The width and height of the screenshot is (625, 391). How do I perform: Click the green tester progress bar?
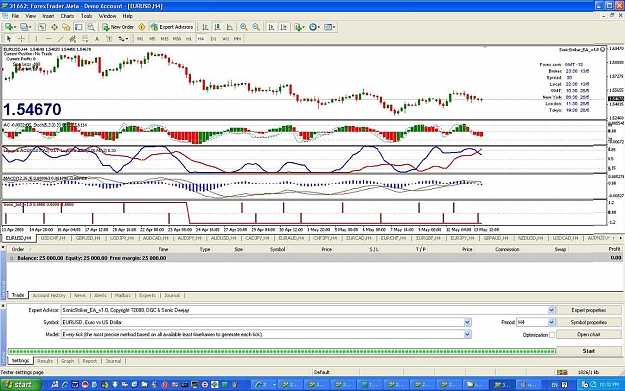point(281,351)
